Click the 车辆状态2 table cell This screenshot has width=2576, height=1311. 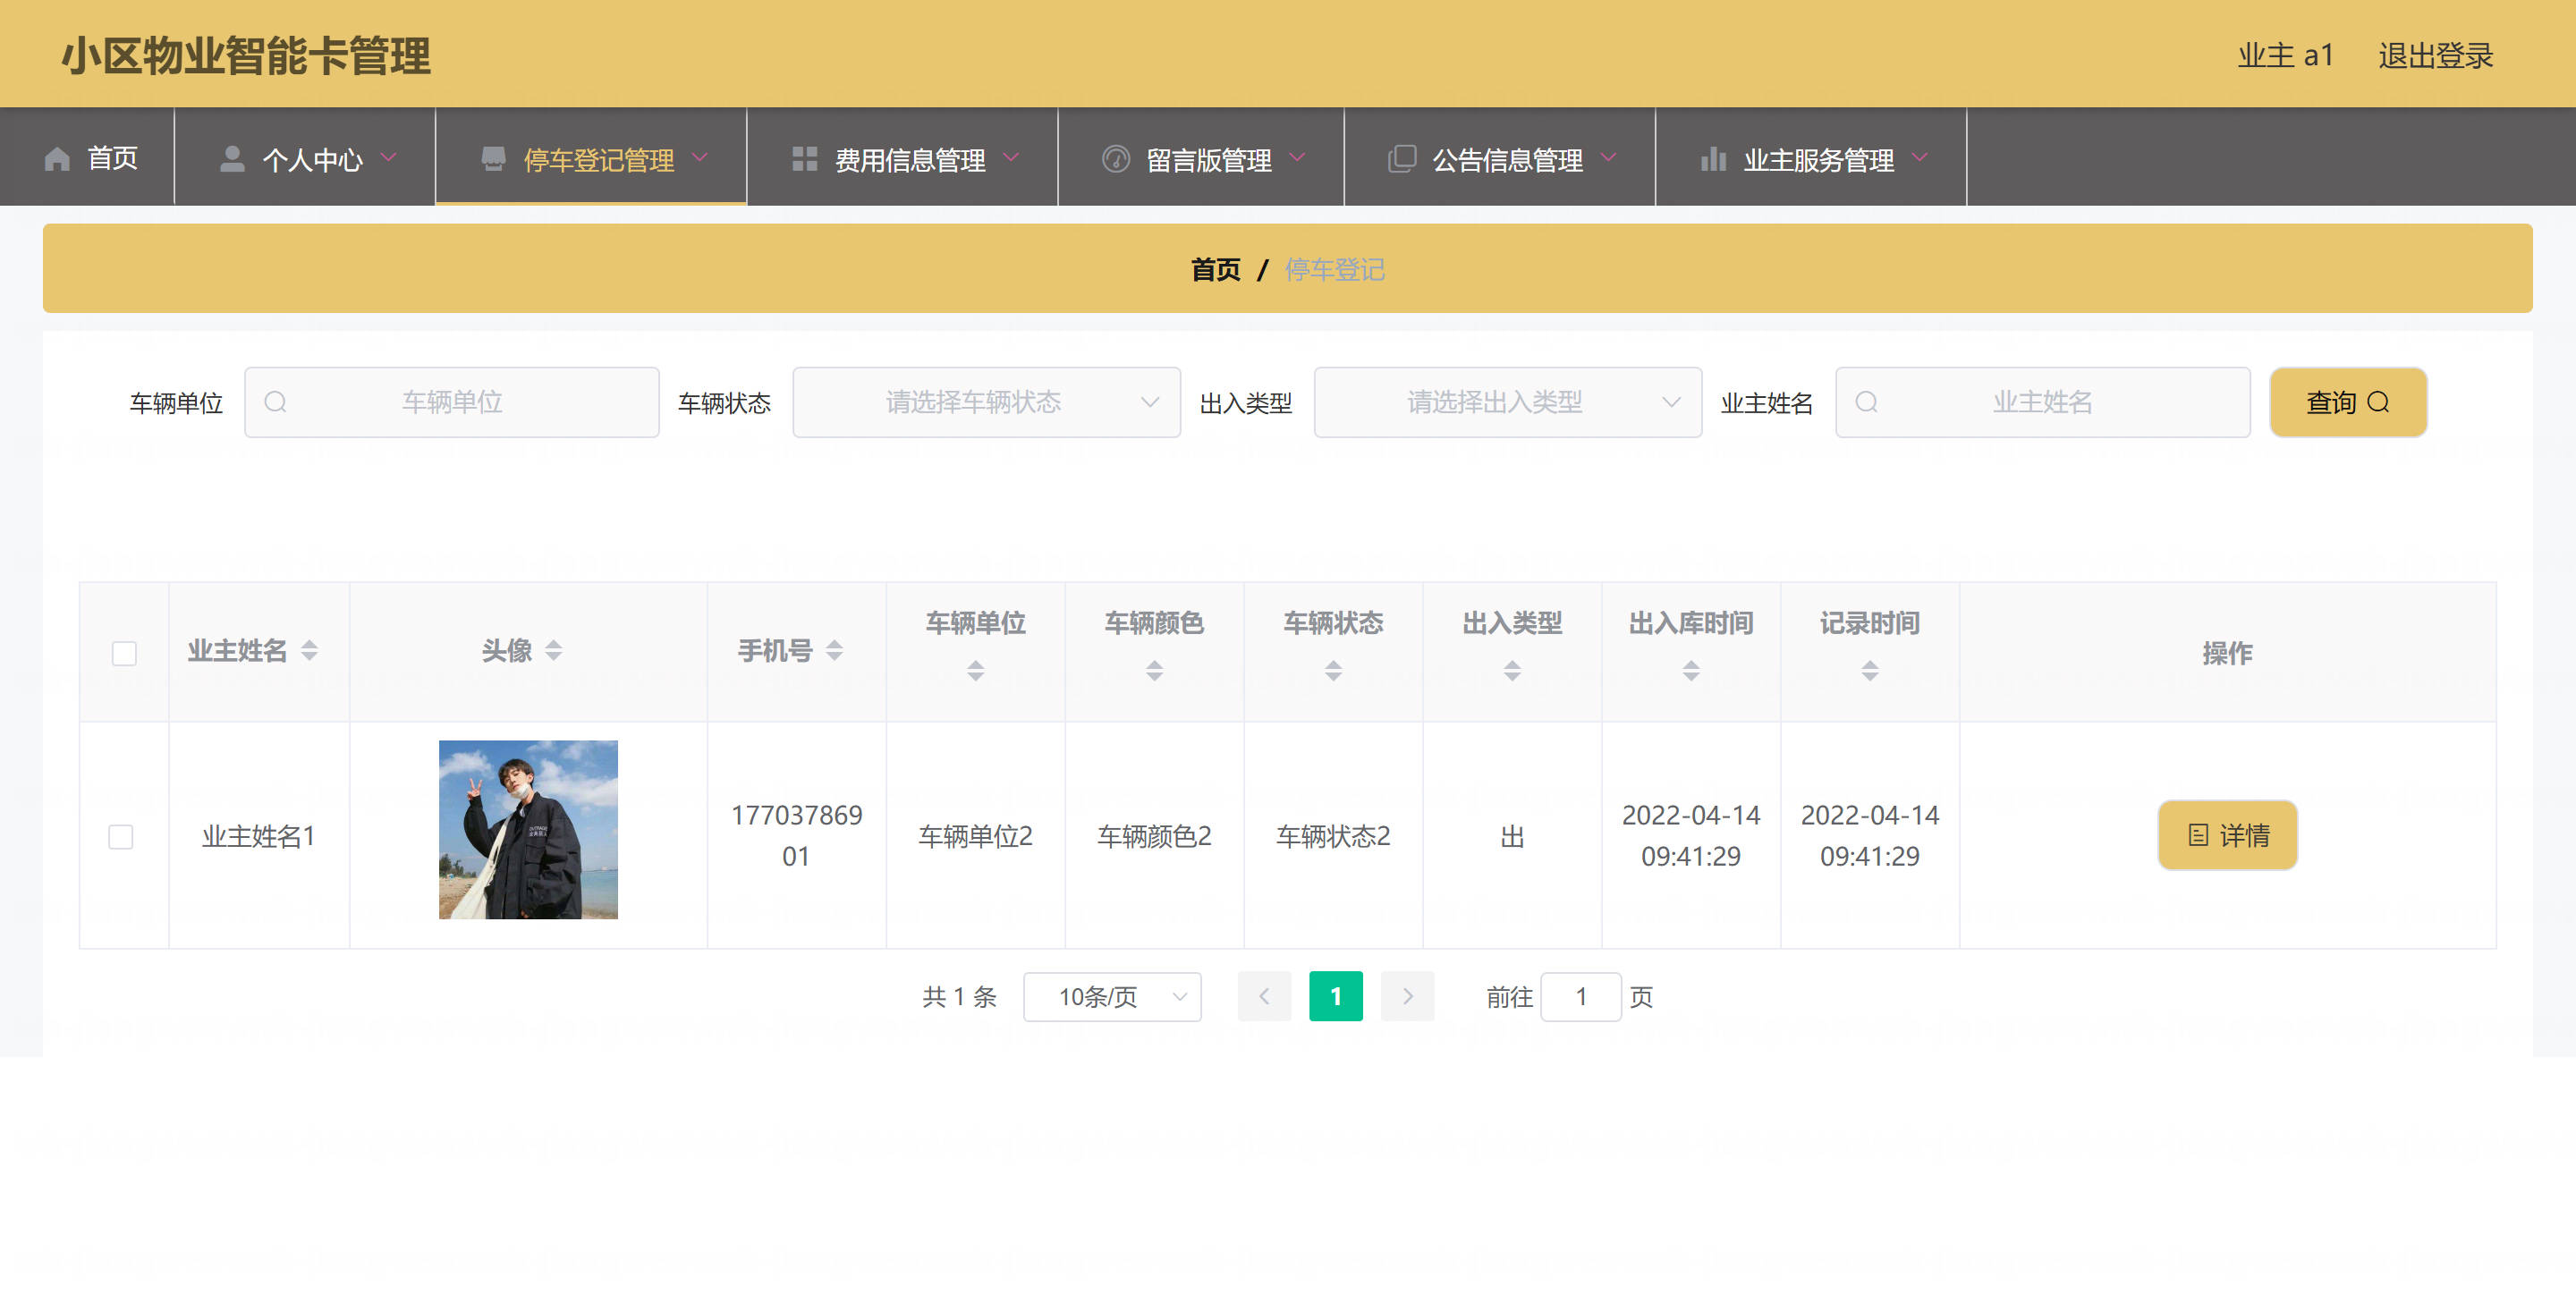coord(1333,836)
